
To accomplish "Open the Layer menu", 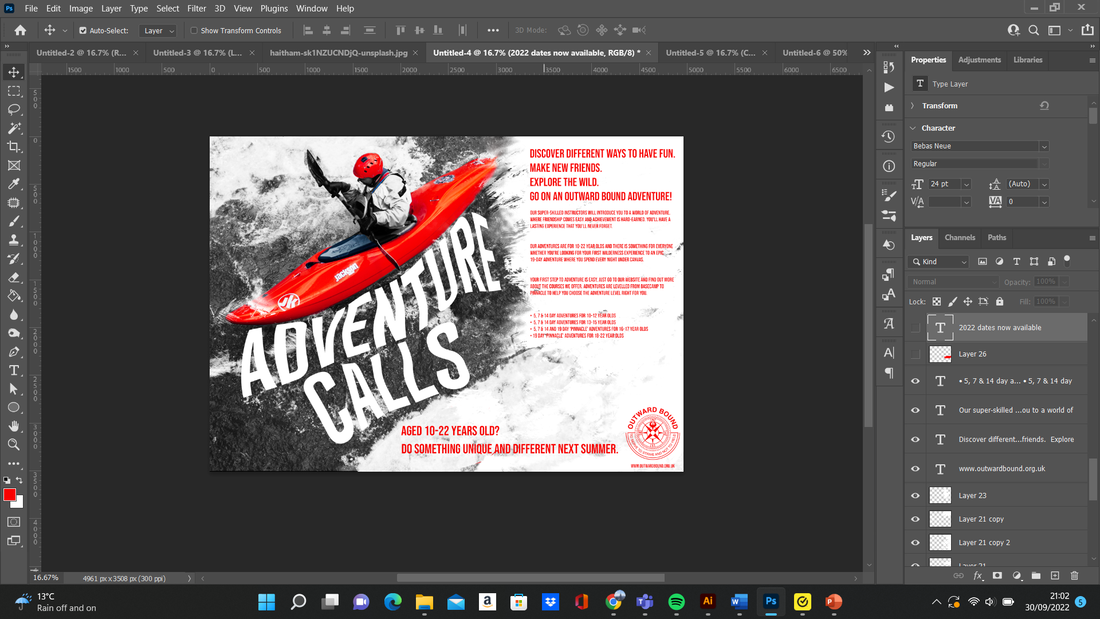I will (x=111, y=8).
